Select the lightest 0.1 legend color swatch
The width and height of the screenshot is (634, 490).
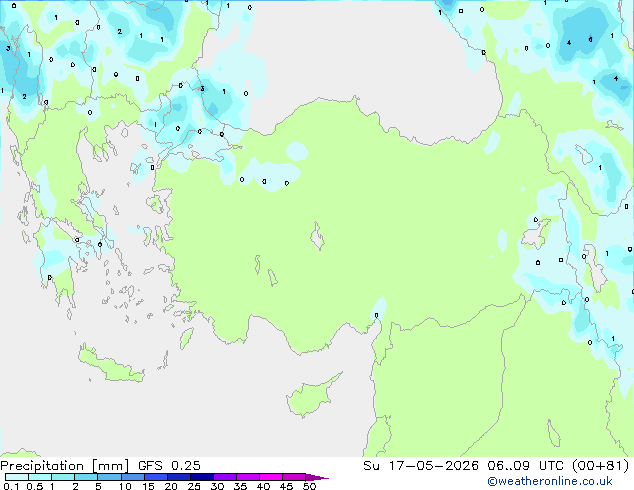(x=17, y=477)
